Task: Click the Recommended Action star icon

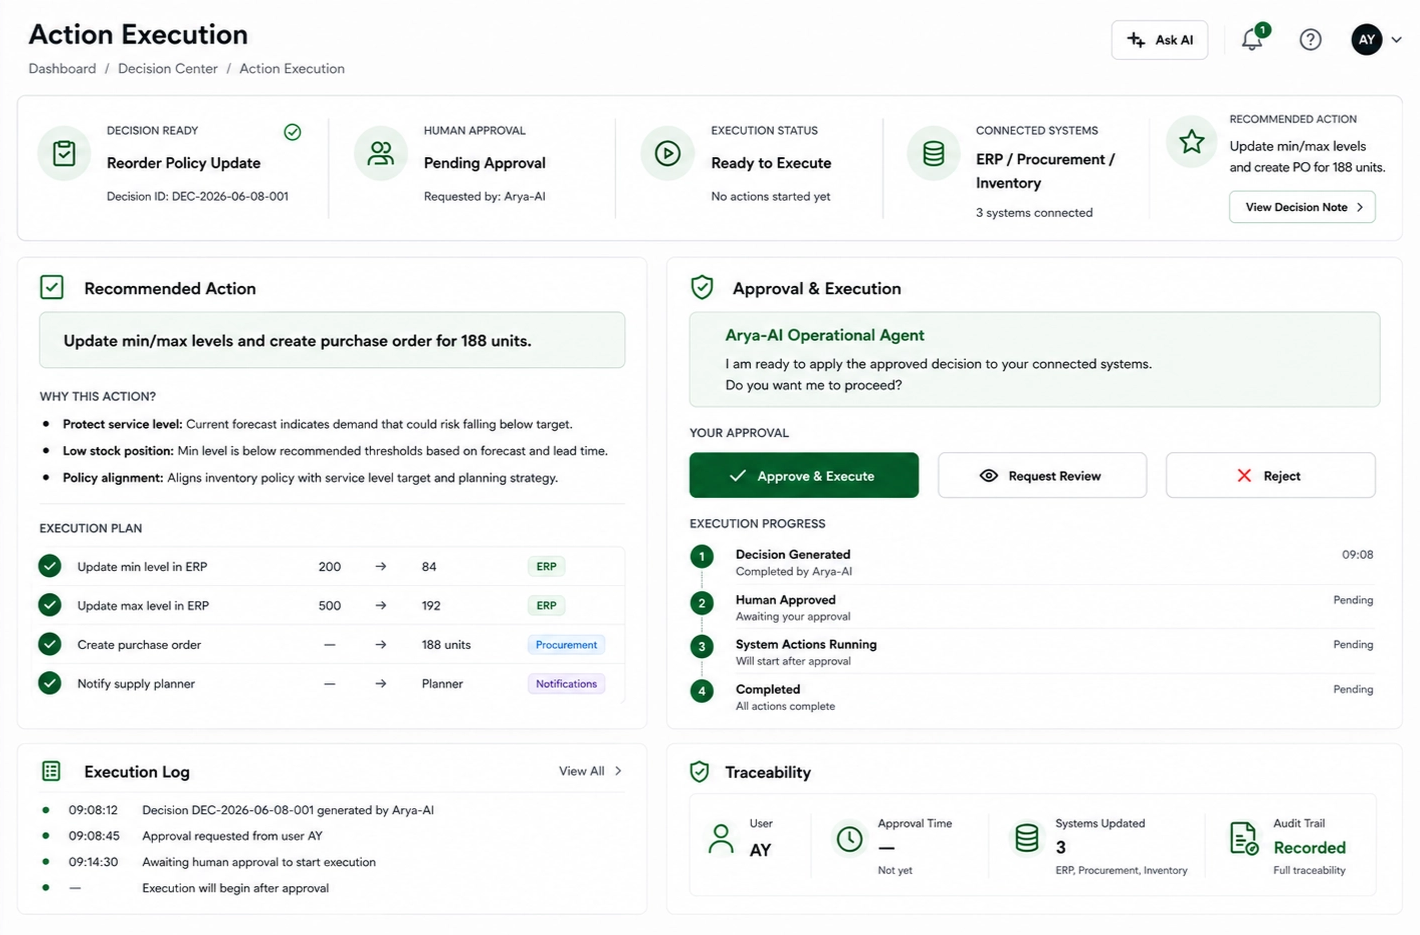Action: pos(1191,142)
